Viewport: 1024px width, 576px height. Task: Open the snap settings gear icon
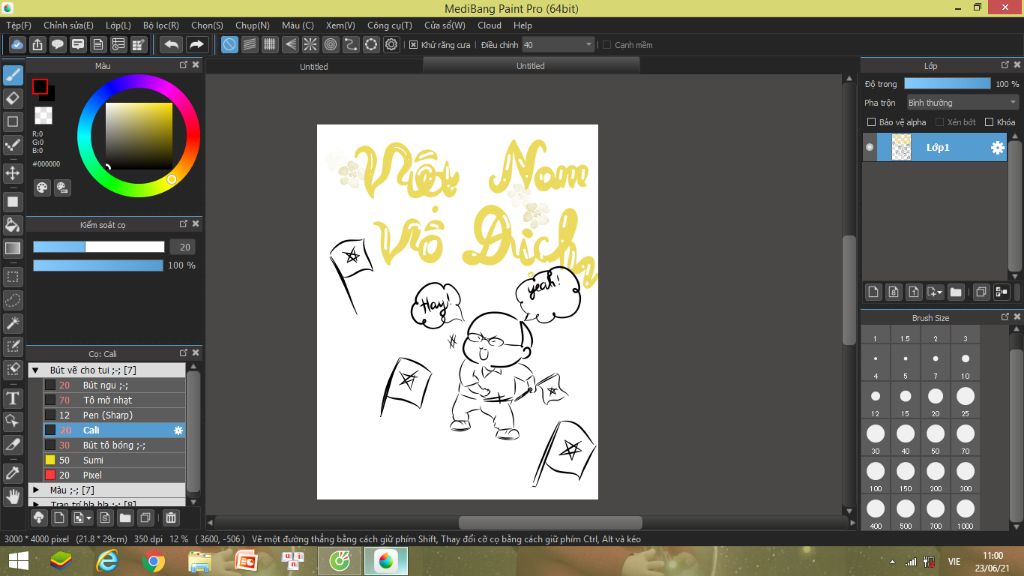pos(391,44)
